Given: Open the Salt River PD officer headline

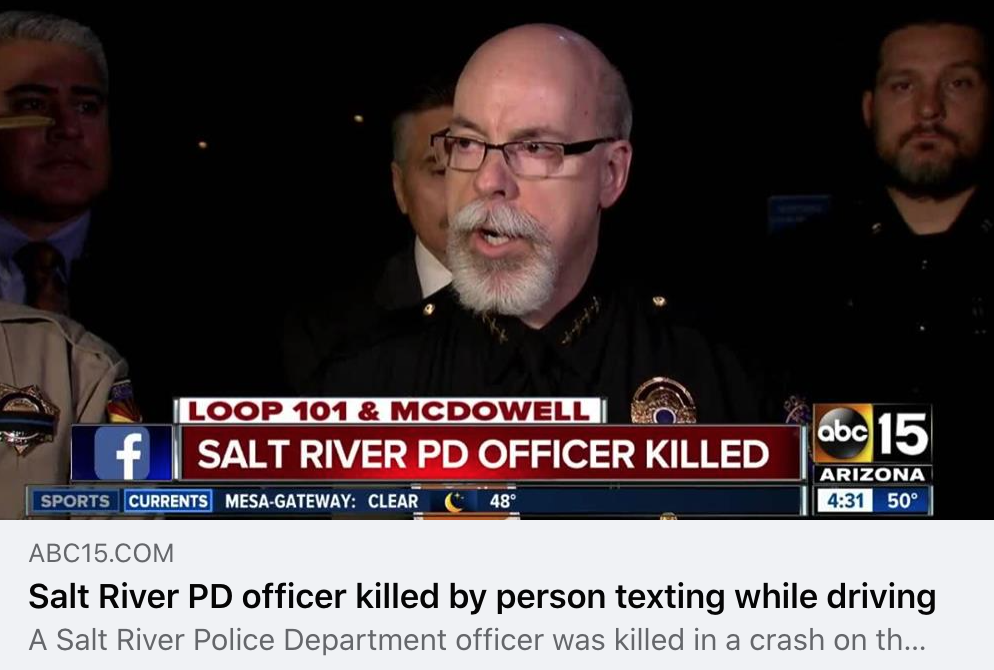Looking at the screenshot, I should 482,596.
